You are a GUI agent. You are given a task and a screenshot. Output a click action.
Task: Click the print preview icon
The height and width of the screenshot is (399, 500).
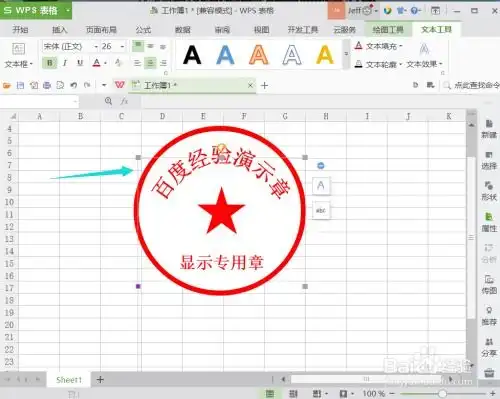(60, 86)
